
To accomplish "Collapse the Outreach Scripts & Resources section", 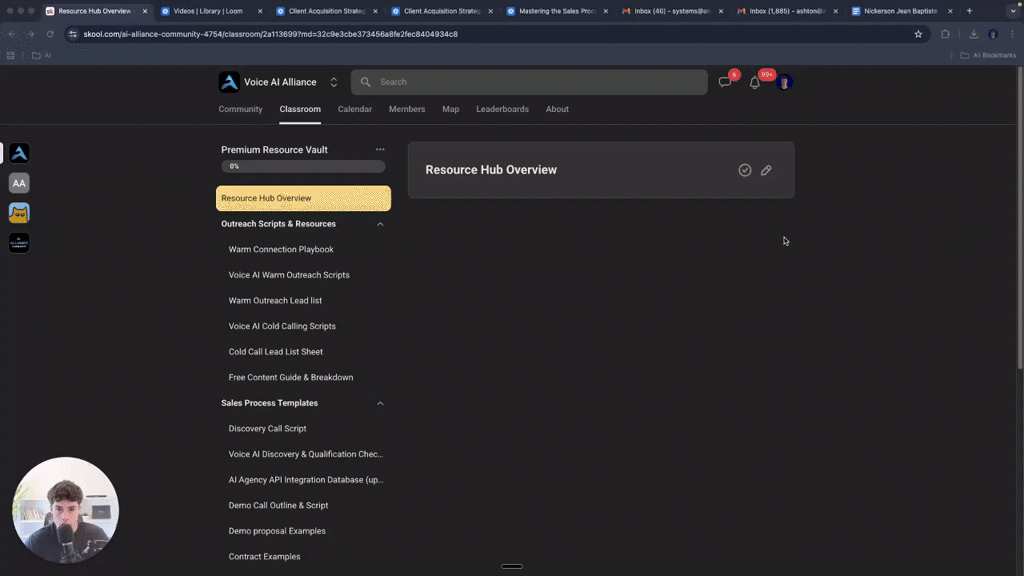I will pos(380,224).
